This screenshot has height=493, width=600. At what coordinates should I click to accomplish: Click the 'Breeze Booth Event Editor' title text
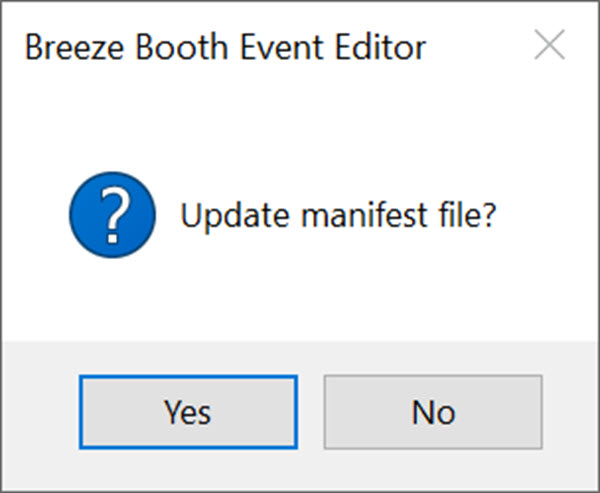pyautogui.click(x=225, y=47)
